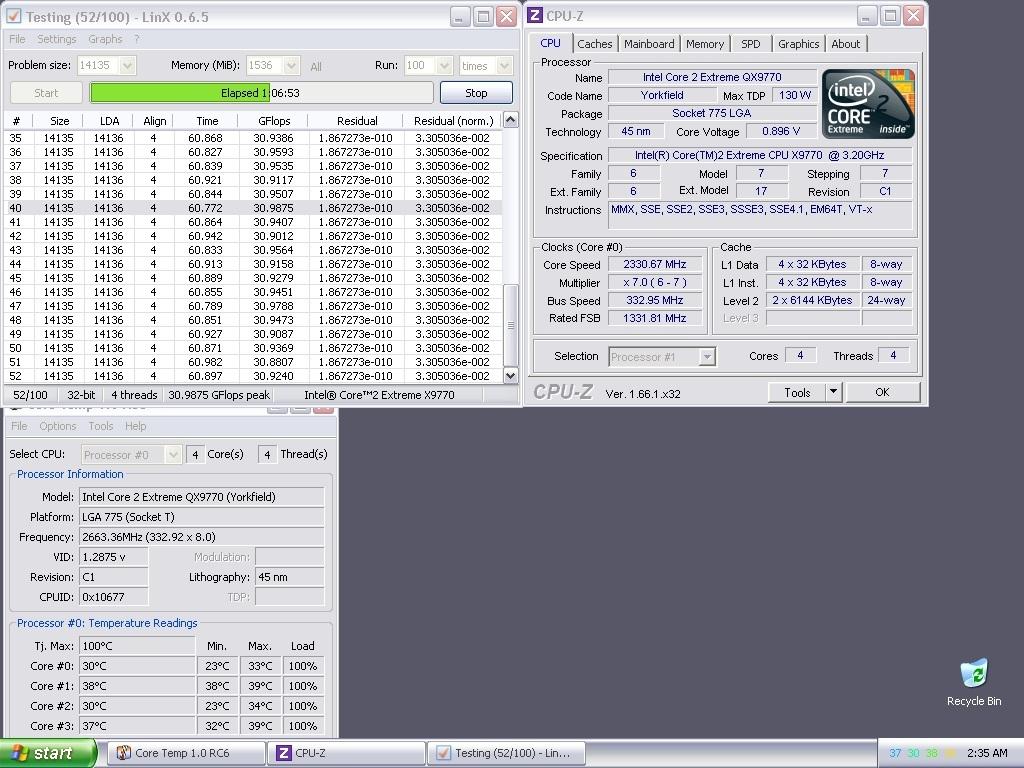Viewport: 1024px width, 768px height.
Task: Click the 52/100 status bar entry
Action: (x=30, y=394)
